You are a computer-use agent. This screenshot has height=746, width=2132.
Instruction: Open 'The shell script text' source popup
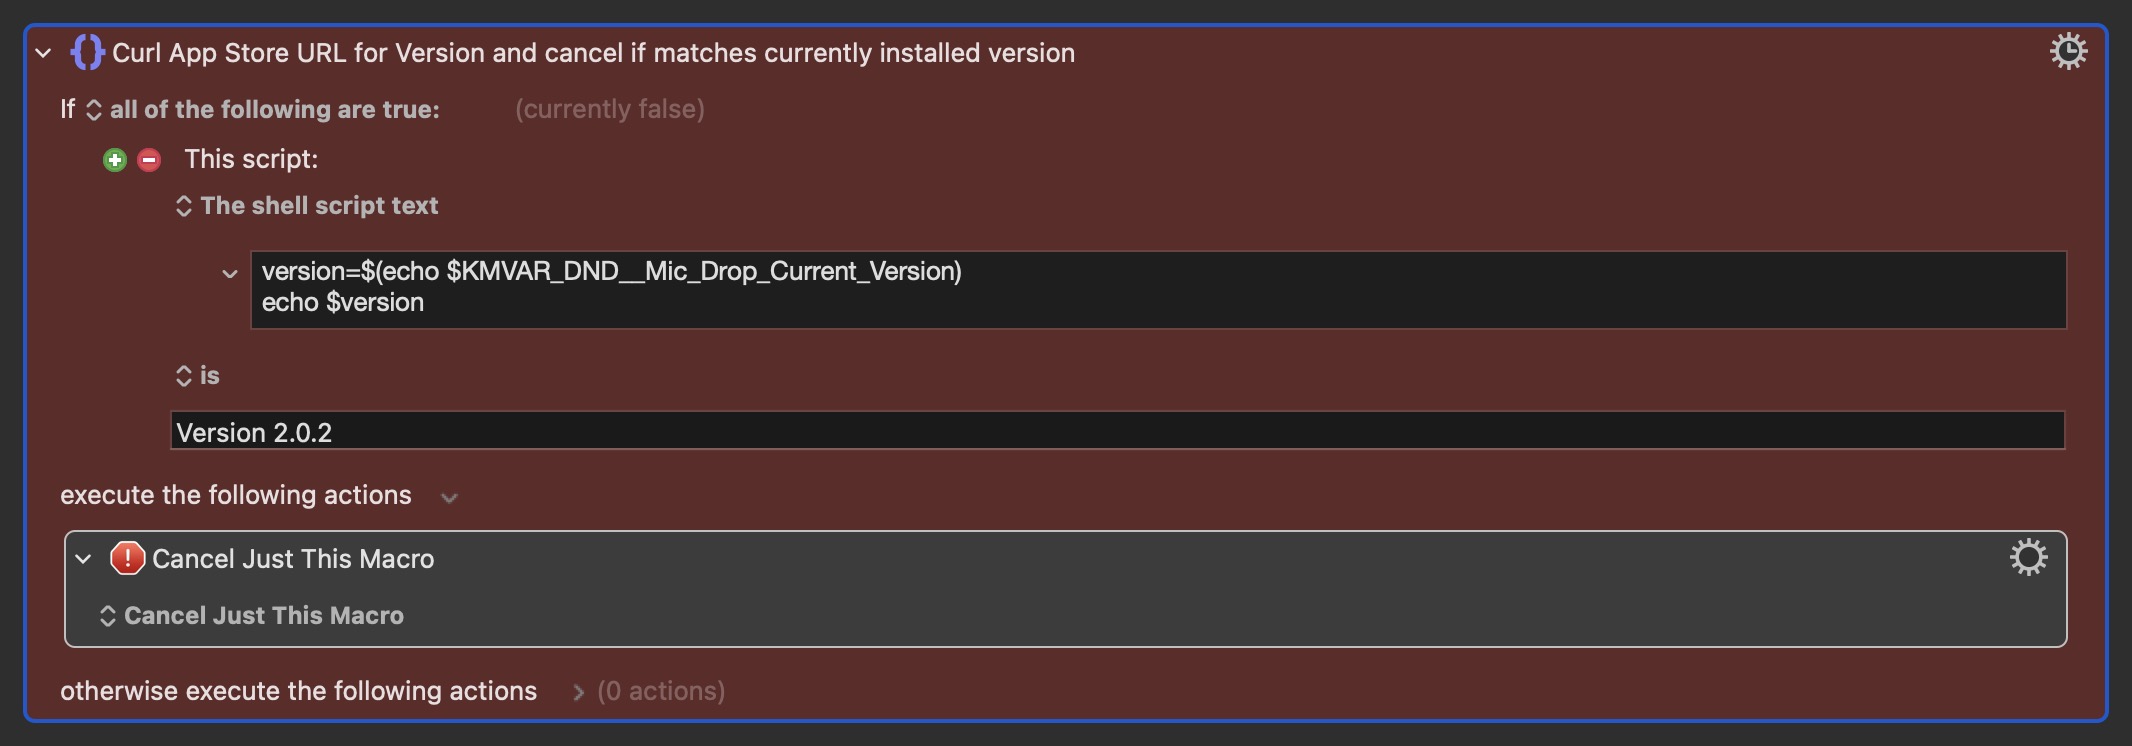click(x=307, y=206)
